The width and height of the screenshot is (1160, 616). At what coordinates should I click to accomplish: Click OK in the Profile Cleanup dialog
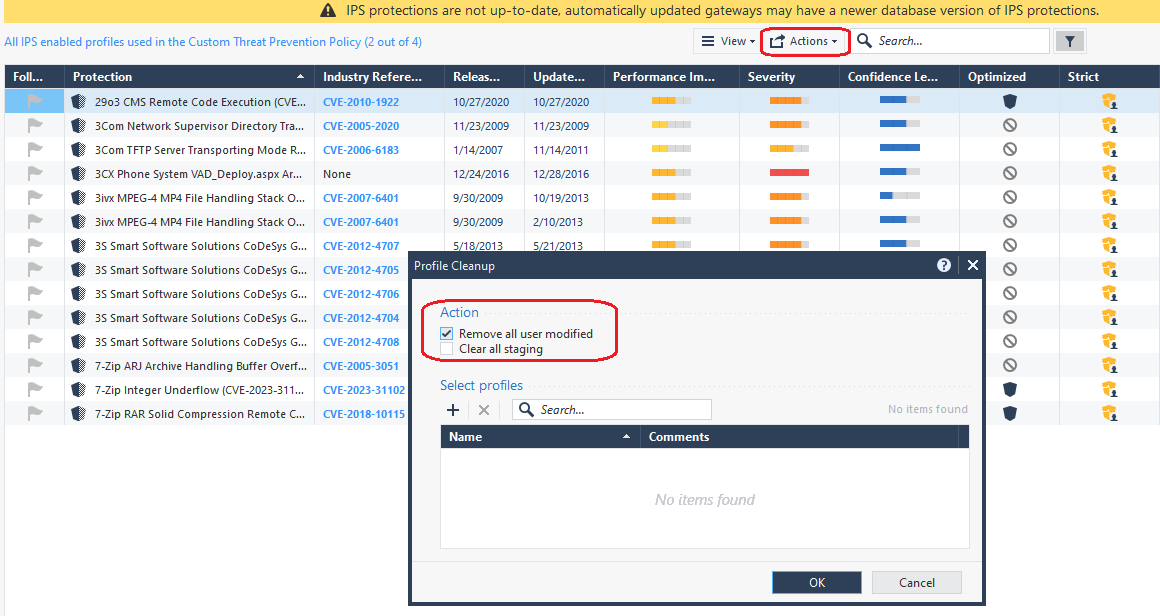(816, 582)
